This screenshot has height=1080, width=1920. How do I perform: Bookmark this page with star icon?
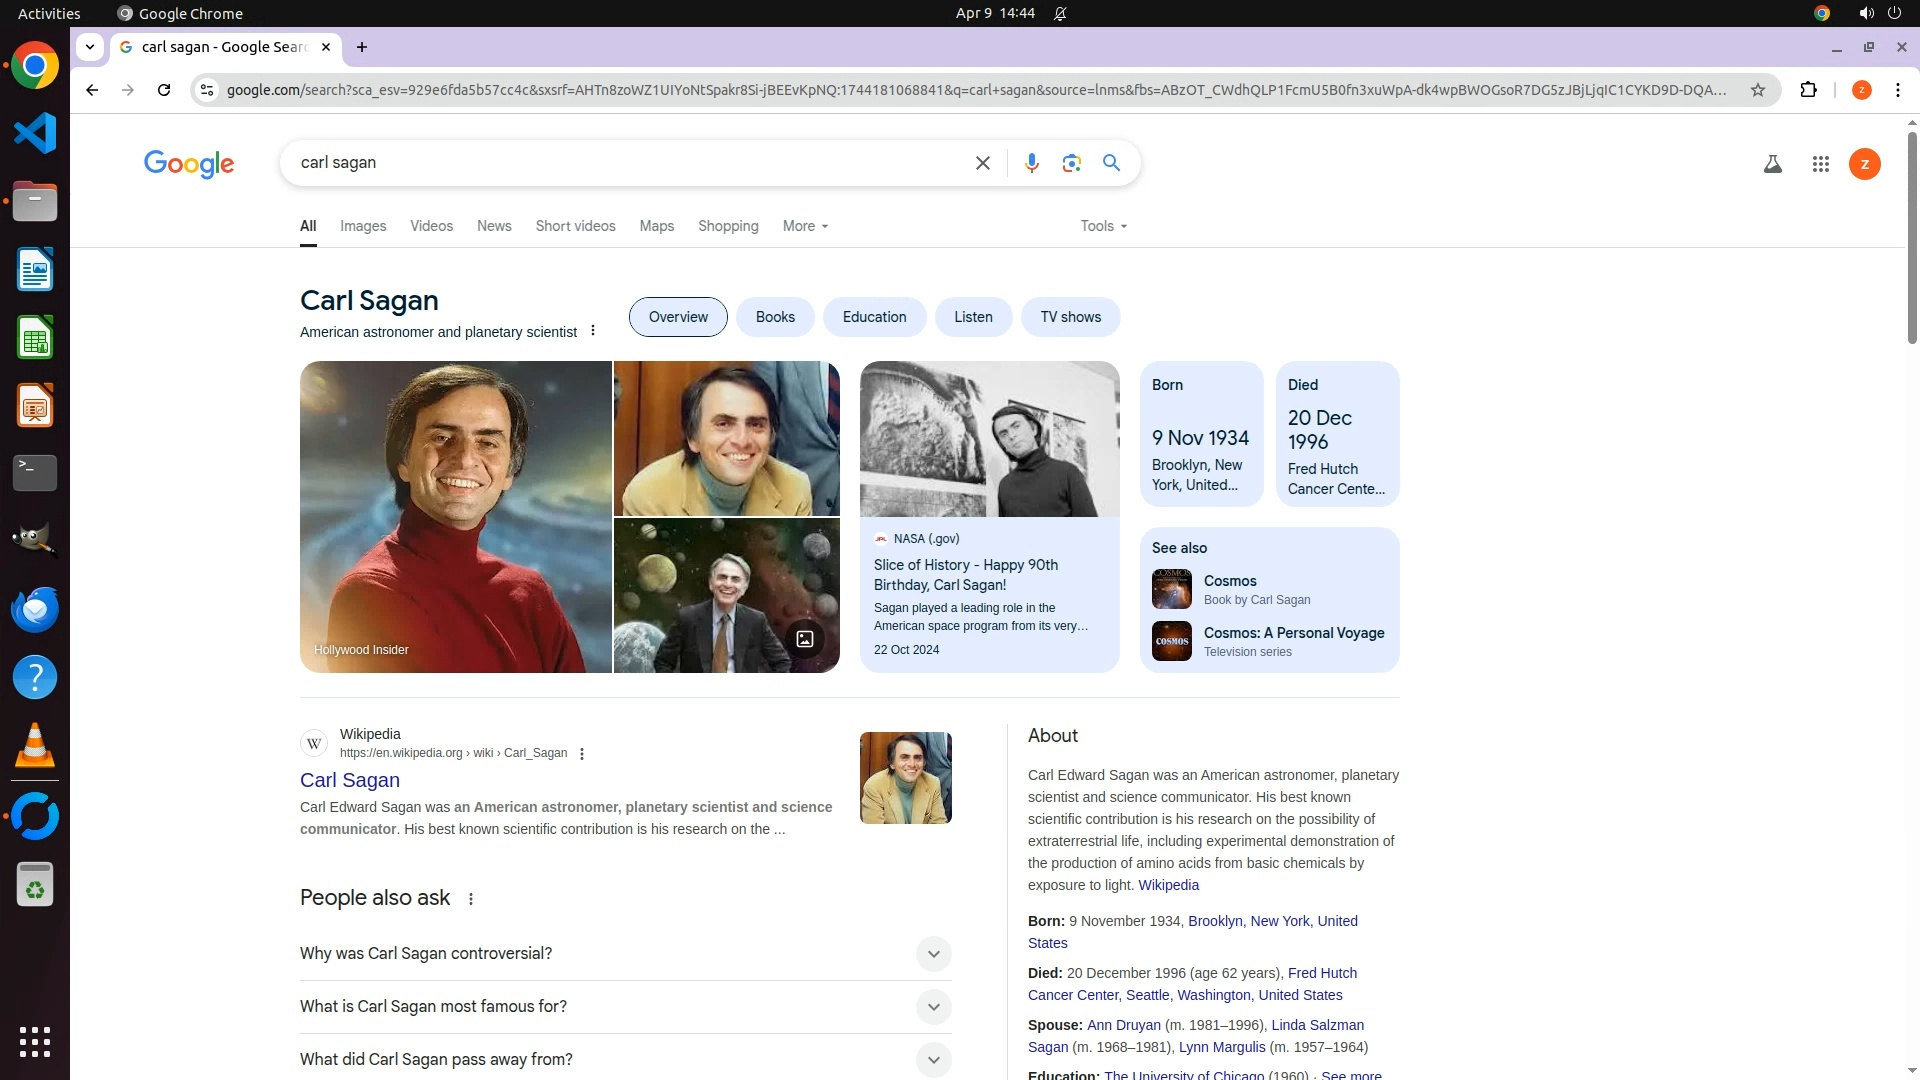(x=1757, y=90)
